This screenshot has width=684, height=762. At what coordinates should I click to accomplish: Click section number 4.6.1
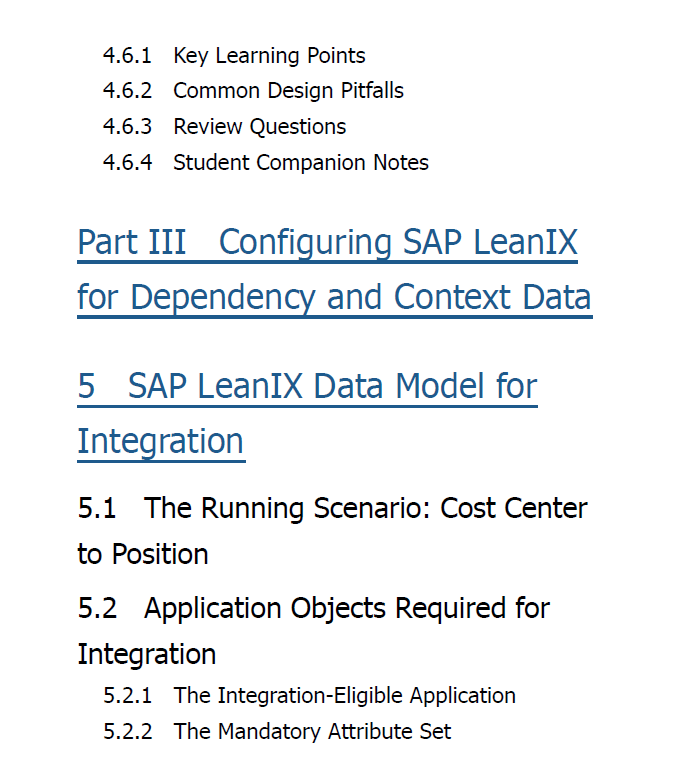[x=127, y=55]
